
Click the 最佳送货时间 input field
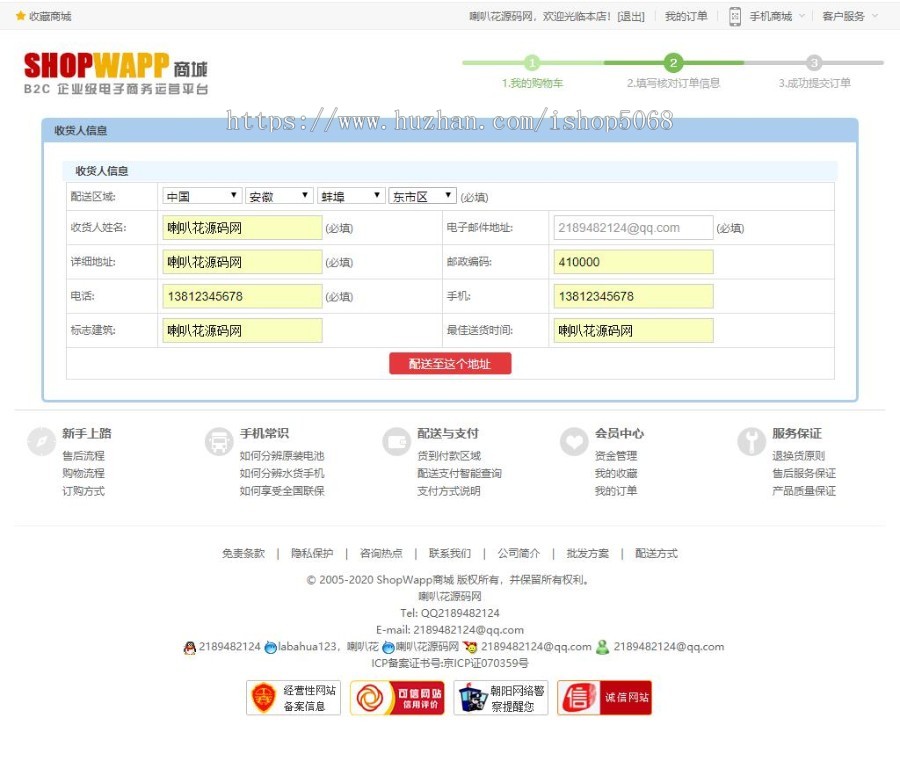(x=633, y=331)
